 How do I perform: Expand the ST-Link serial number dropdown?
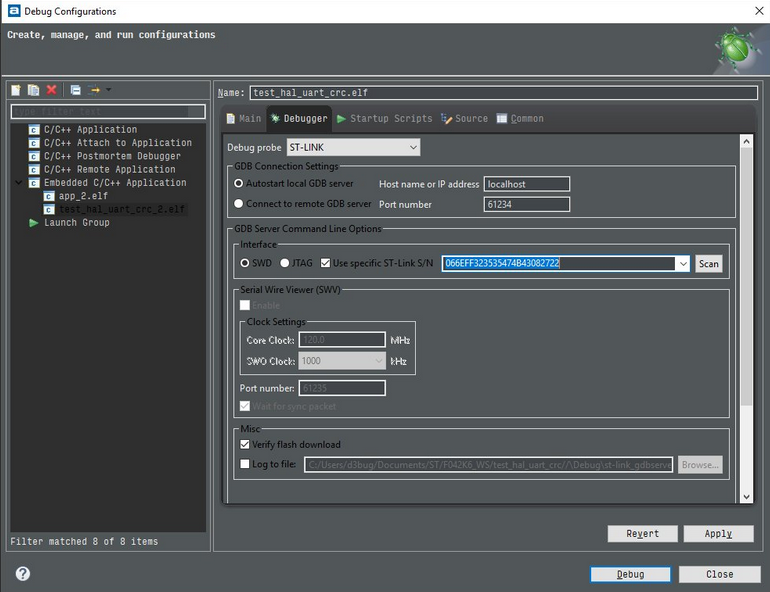click(683, 264)
